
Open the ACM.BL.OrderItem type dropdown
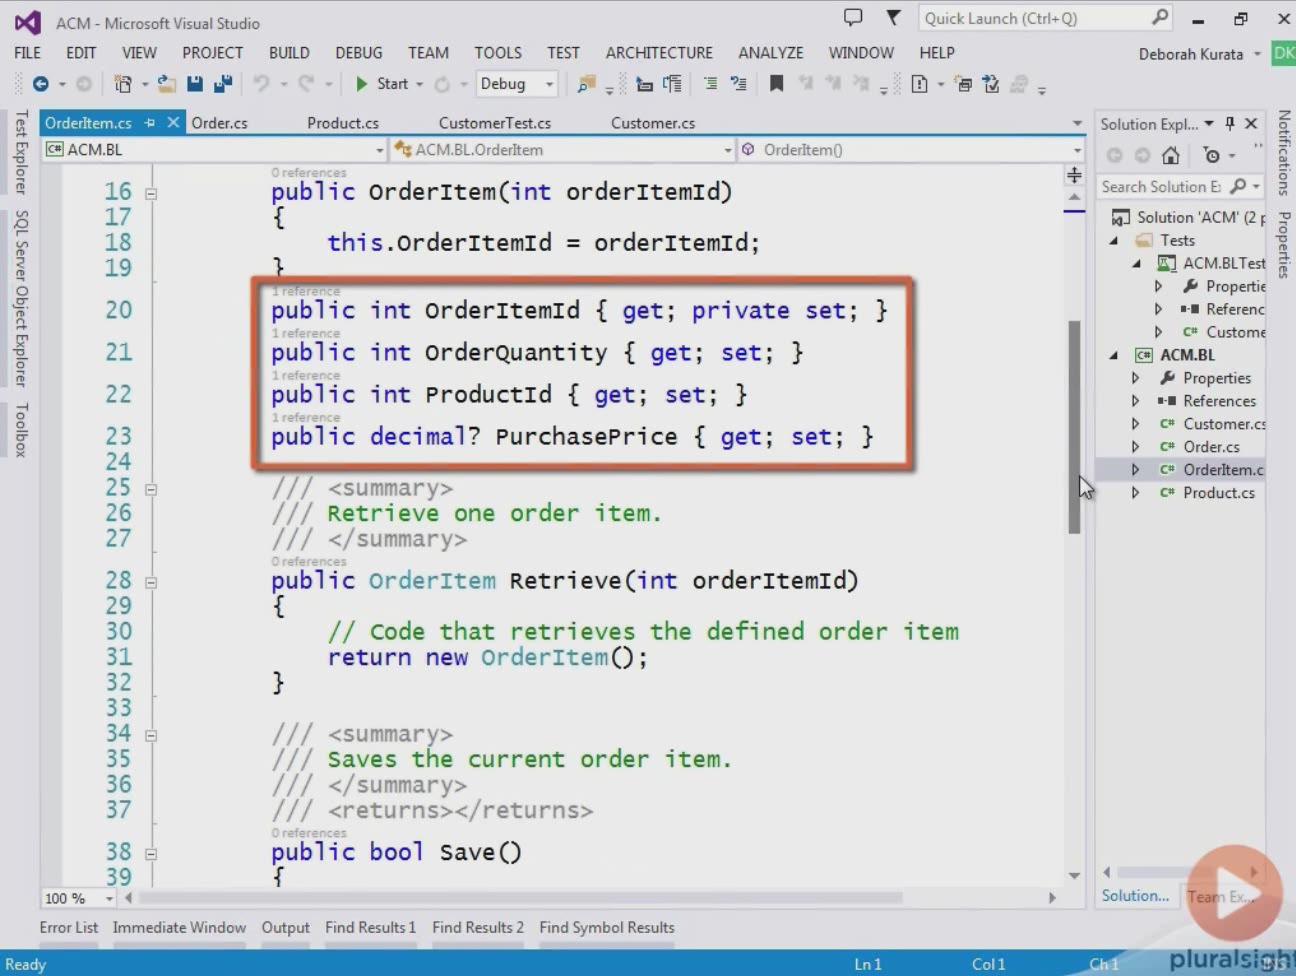click(728, 150)
